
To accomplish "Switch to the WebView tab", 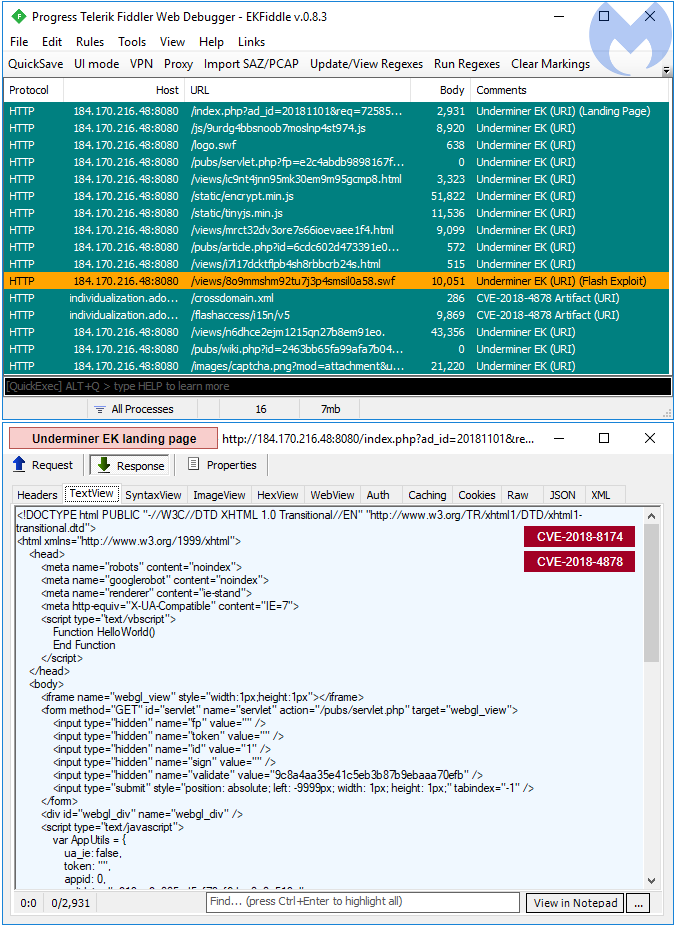I will click(332, 495).
